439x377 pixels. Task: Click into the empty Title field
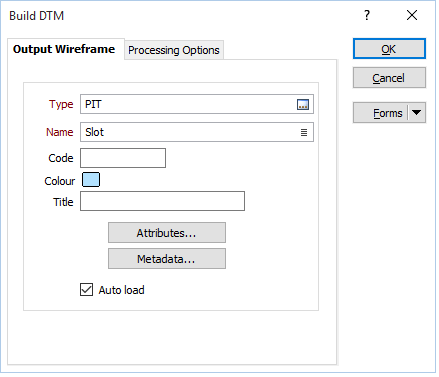(162, 201)
